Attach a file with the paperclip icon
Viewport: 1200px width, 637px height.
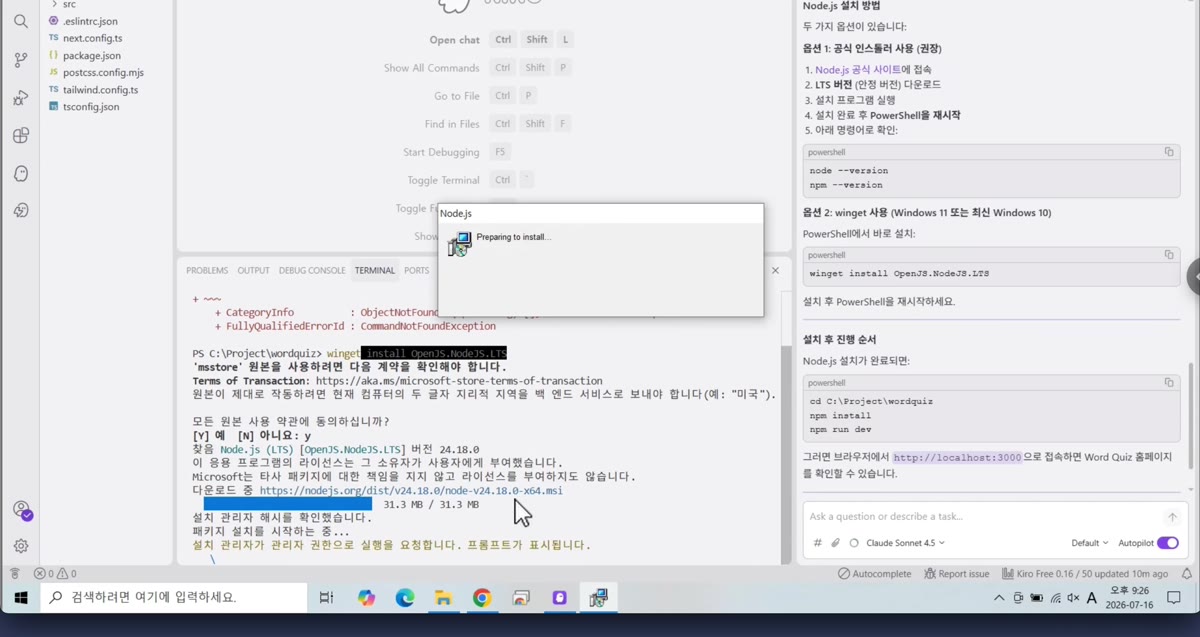(x=835, y=543)
